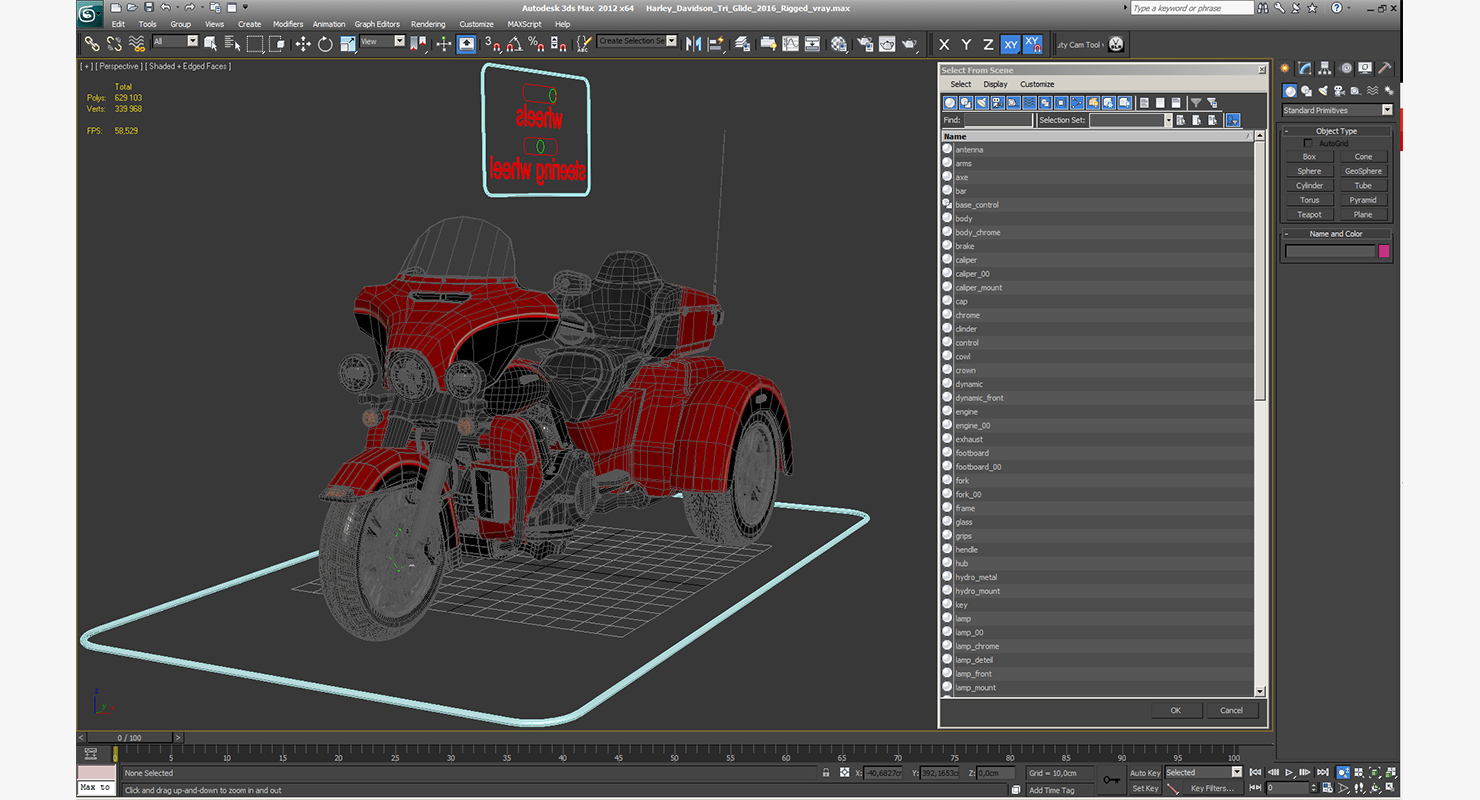Viewport: 1480px width, 800px height.
Task: Click the Set Keys key icon
Action: [1111, 780]
